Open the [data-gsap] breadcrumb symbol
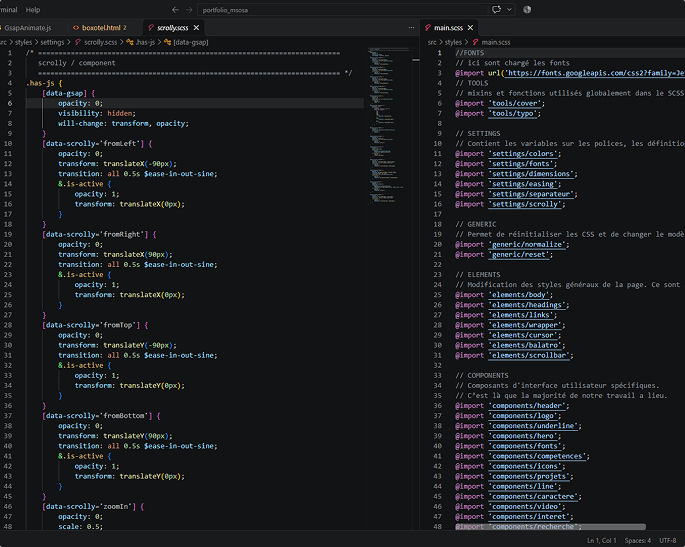685x547 pixels. click(191, 42)
